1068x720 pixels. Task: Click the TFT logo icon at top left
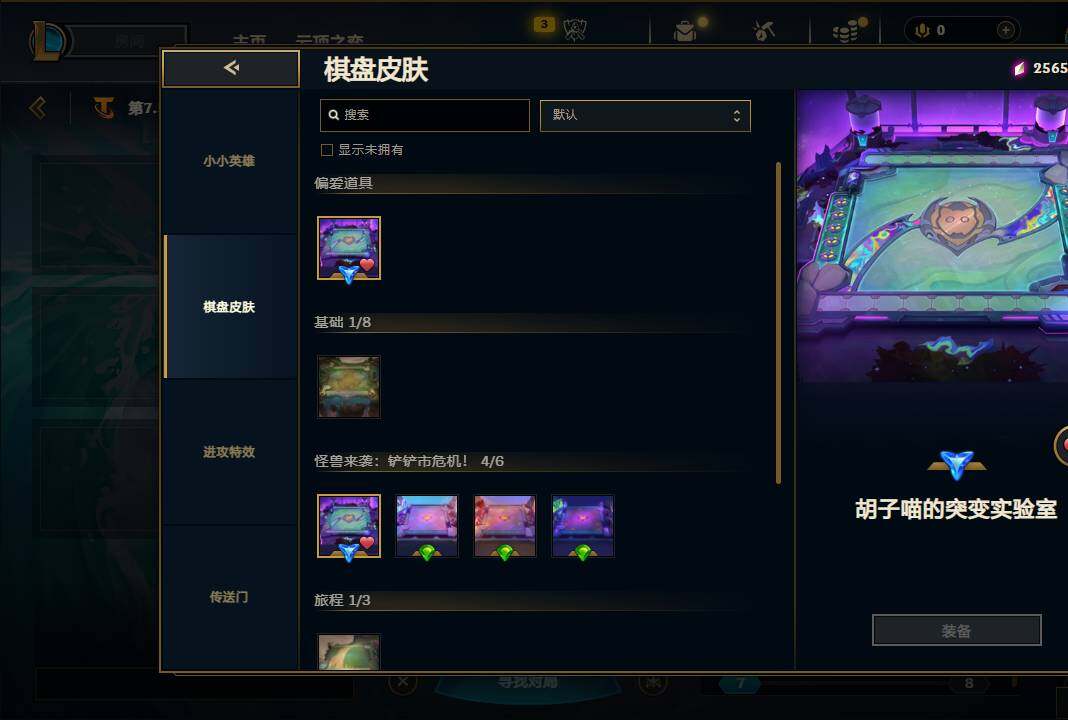click(x=104, y=108)
